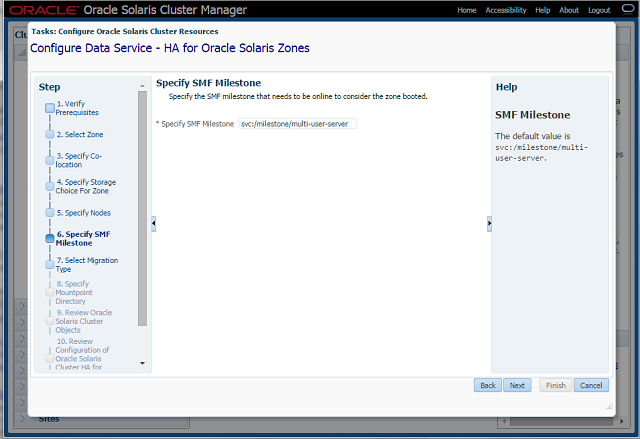640x439 pixels.
Task: Click the Specify Nodes step icon
Action: 49,212
